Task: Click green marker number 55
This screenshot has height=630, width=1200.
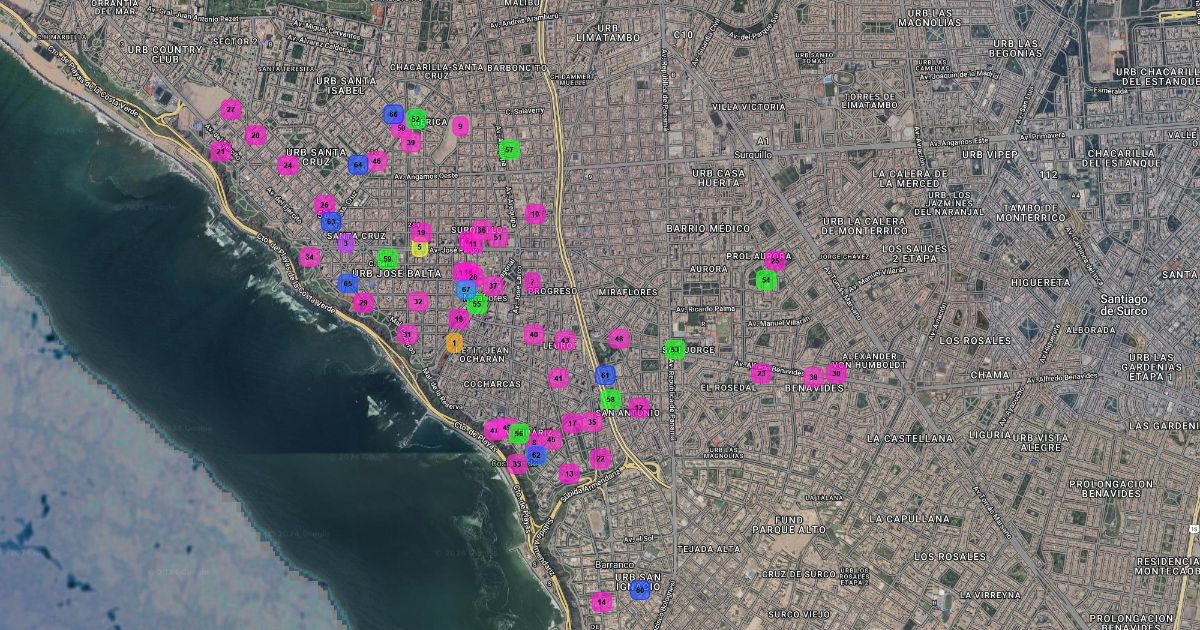Action: point(479,304)
